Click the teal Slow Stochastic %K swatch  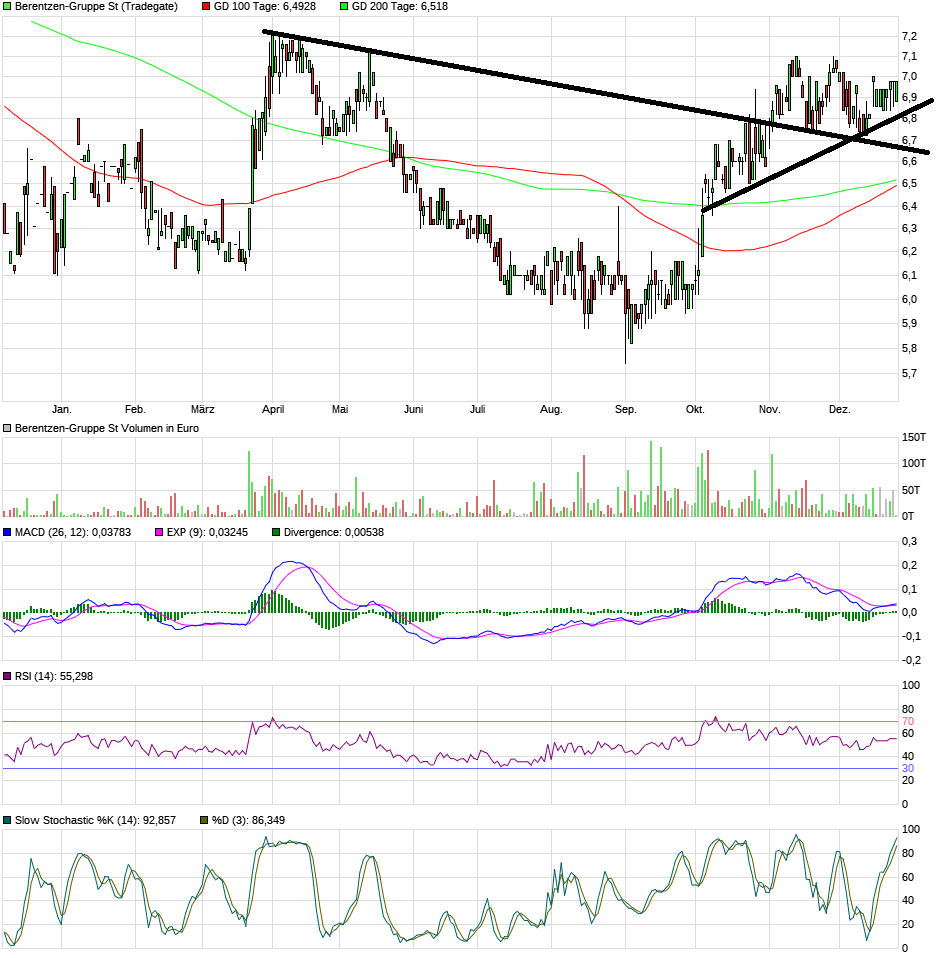tap(7, 820)
